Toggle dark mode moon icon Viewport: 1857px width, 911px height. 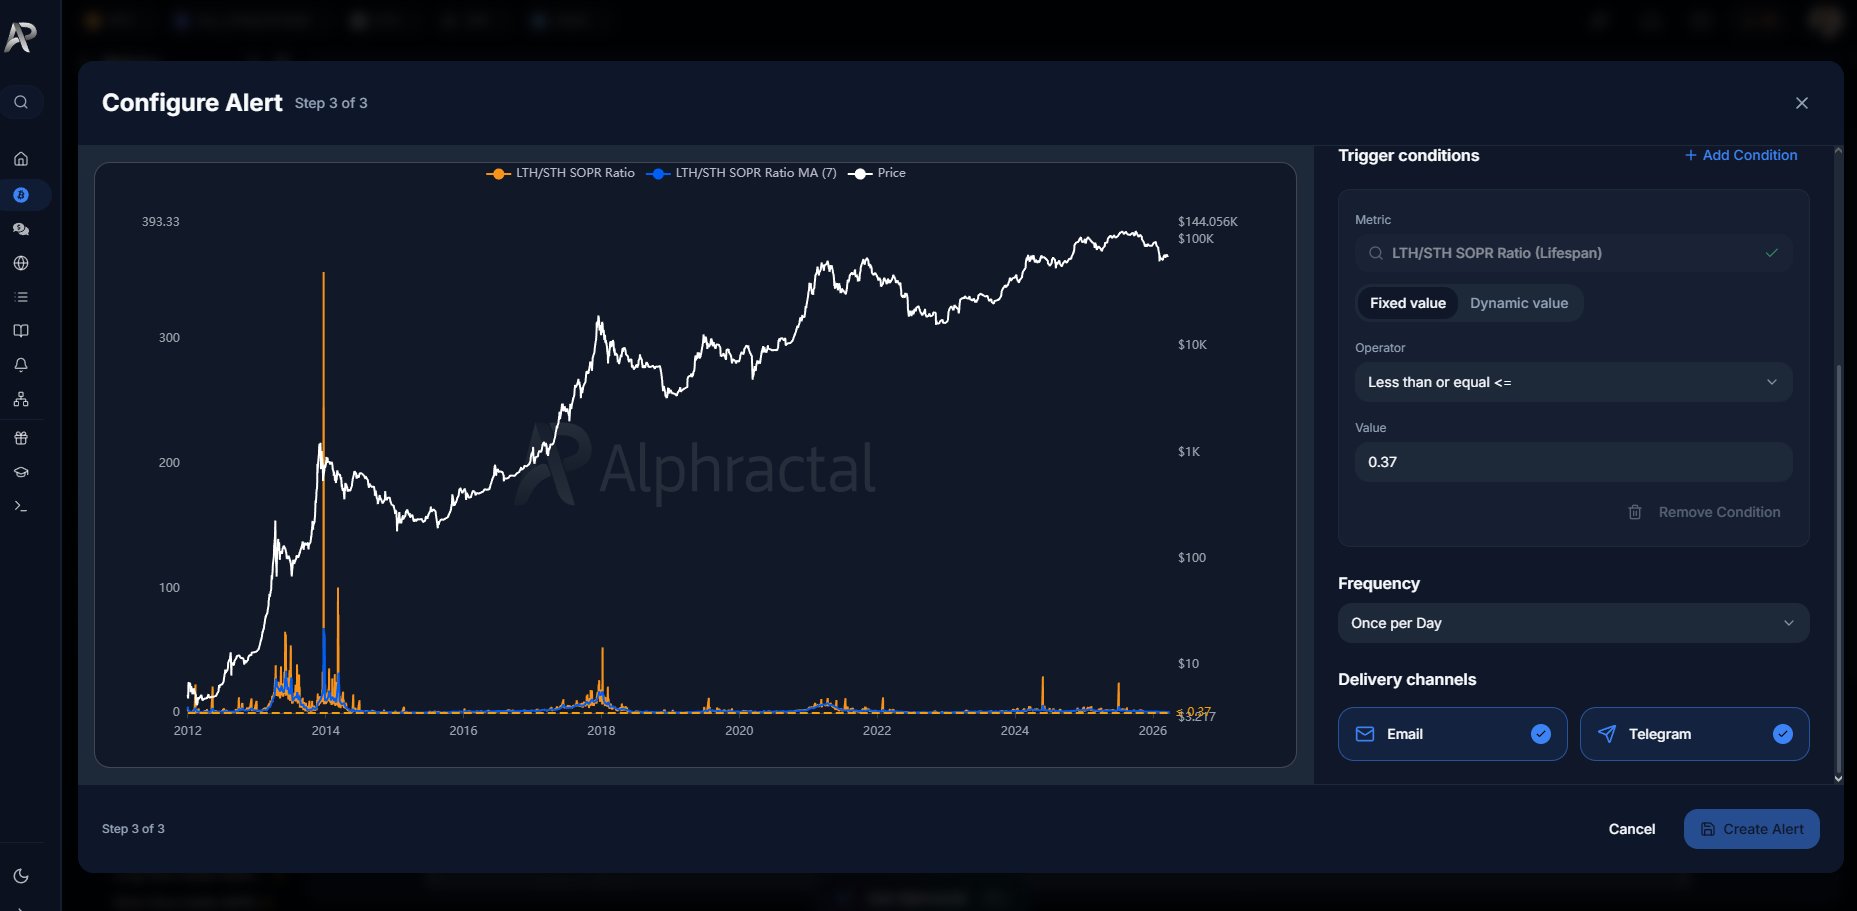[21, 876]
